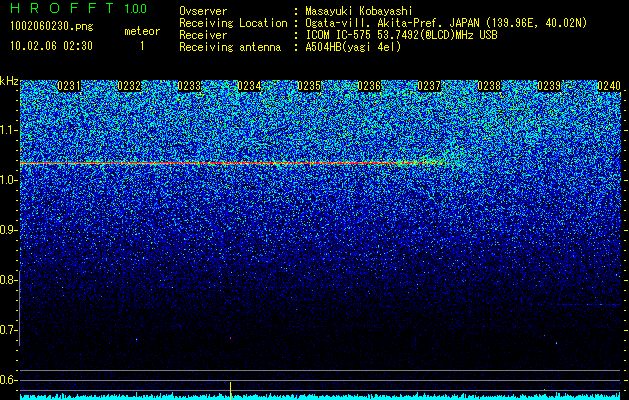
Task: Click the observer name Masayuki Kobayashi
Action: point(359,11)
